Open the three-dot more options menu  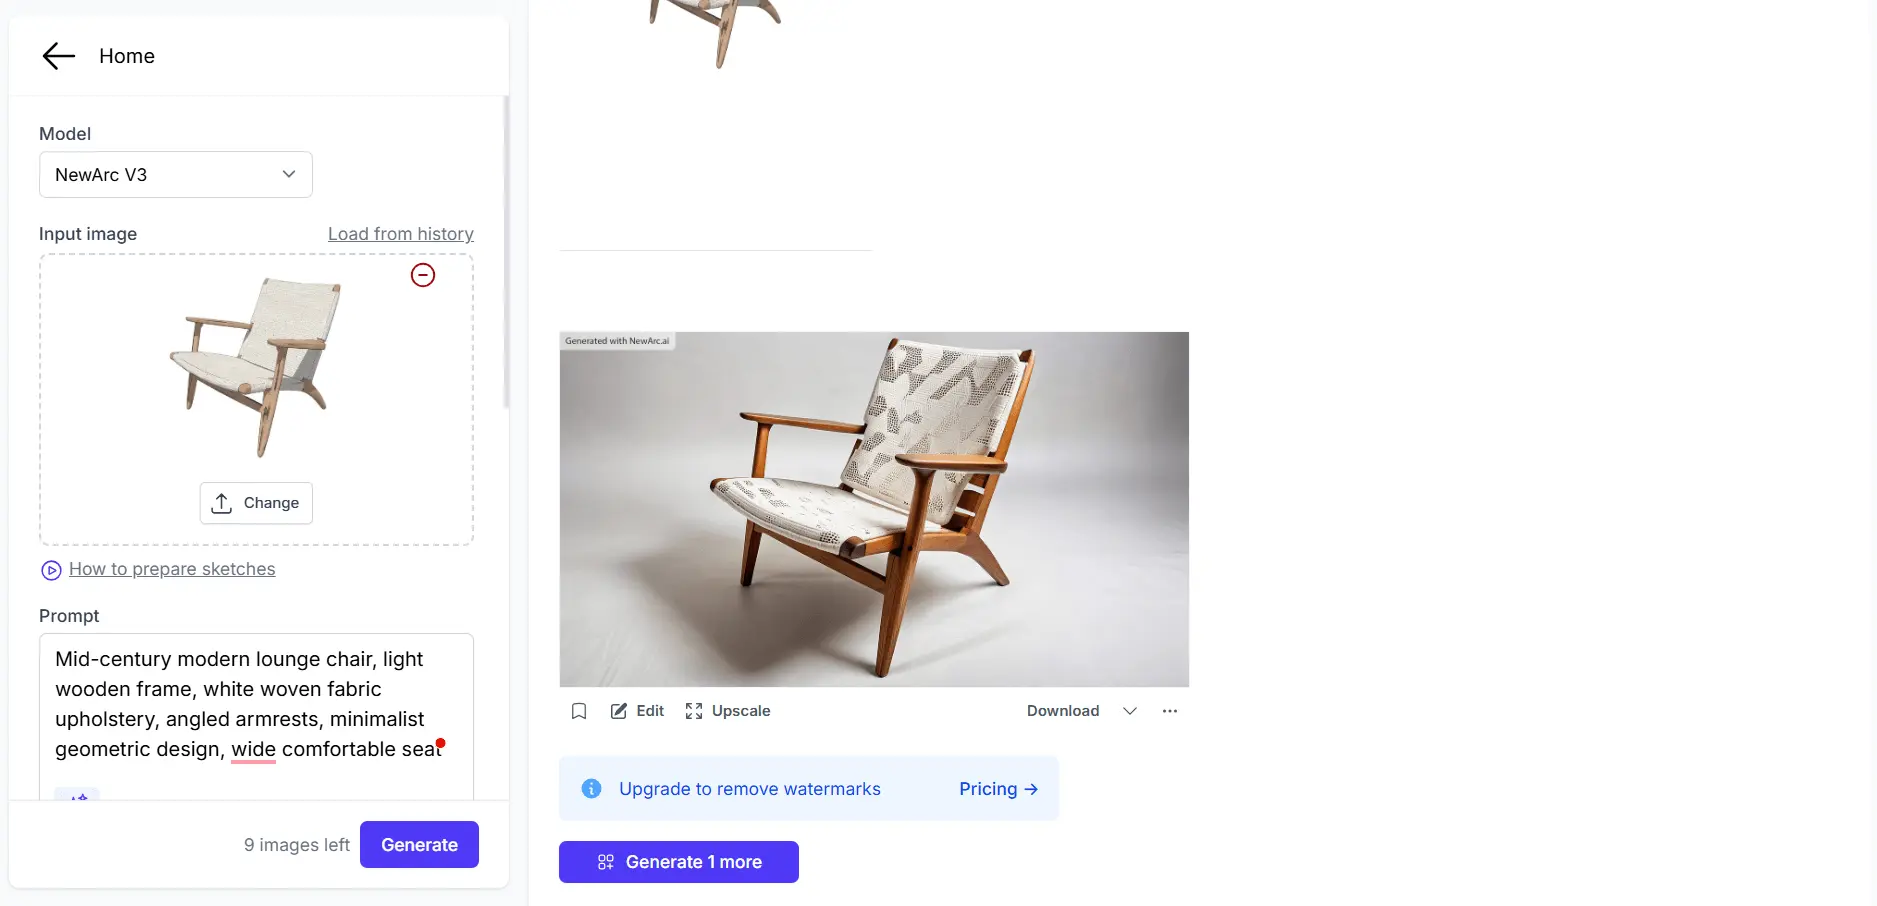point(1170,711)
